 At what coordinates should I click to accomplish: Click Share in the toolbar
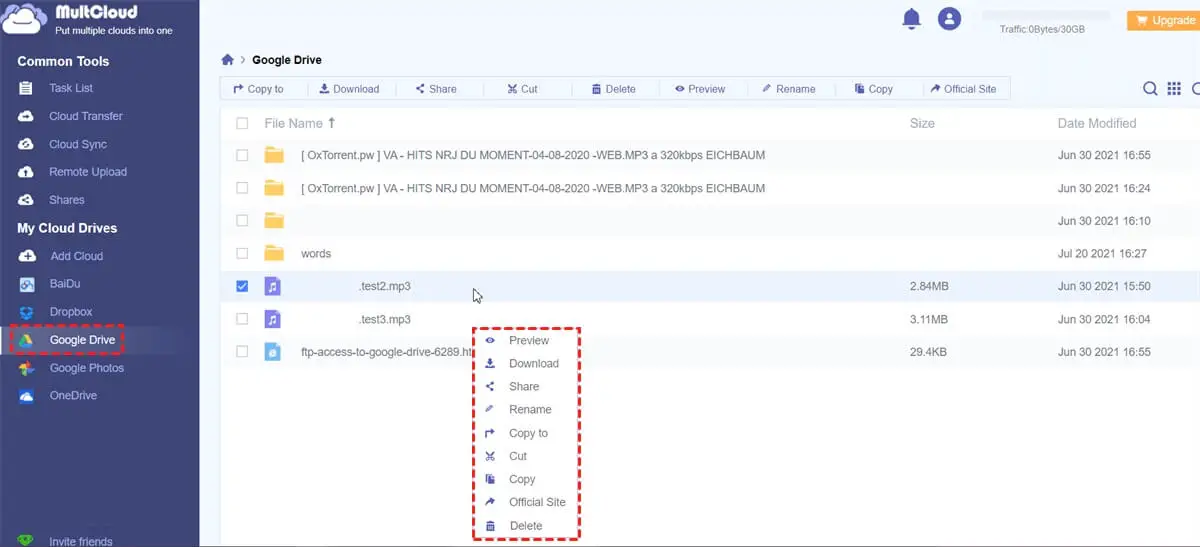pyautogui.click(x=436, y=89)
